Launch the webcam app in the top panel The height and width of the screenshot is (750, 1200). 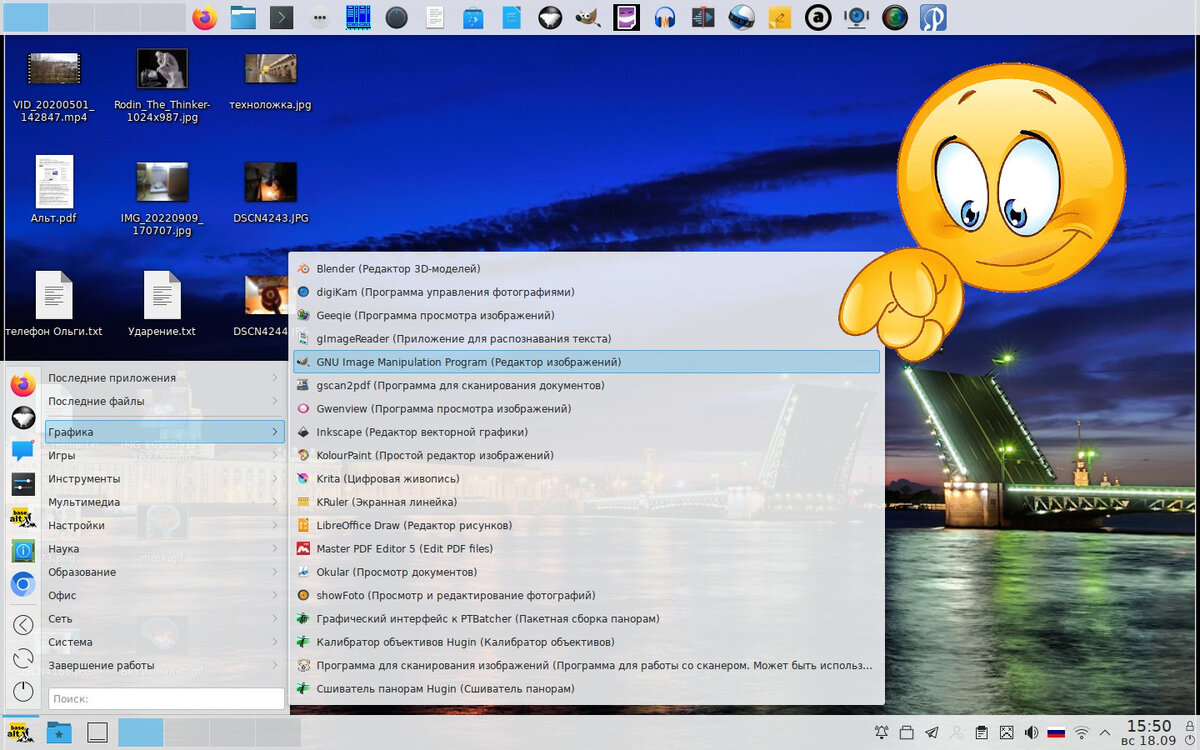pos(856,18)
